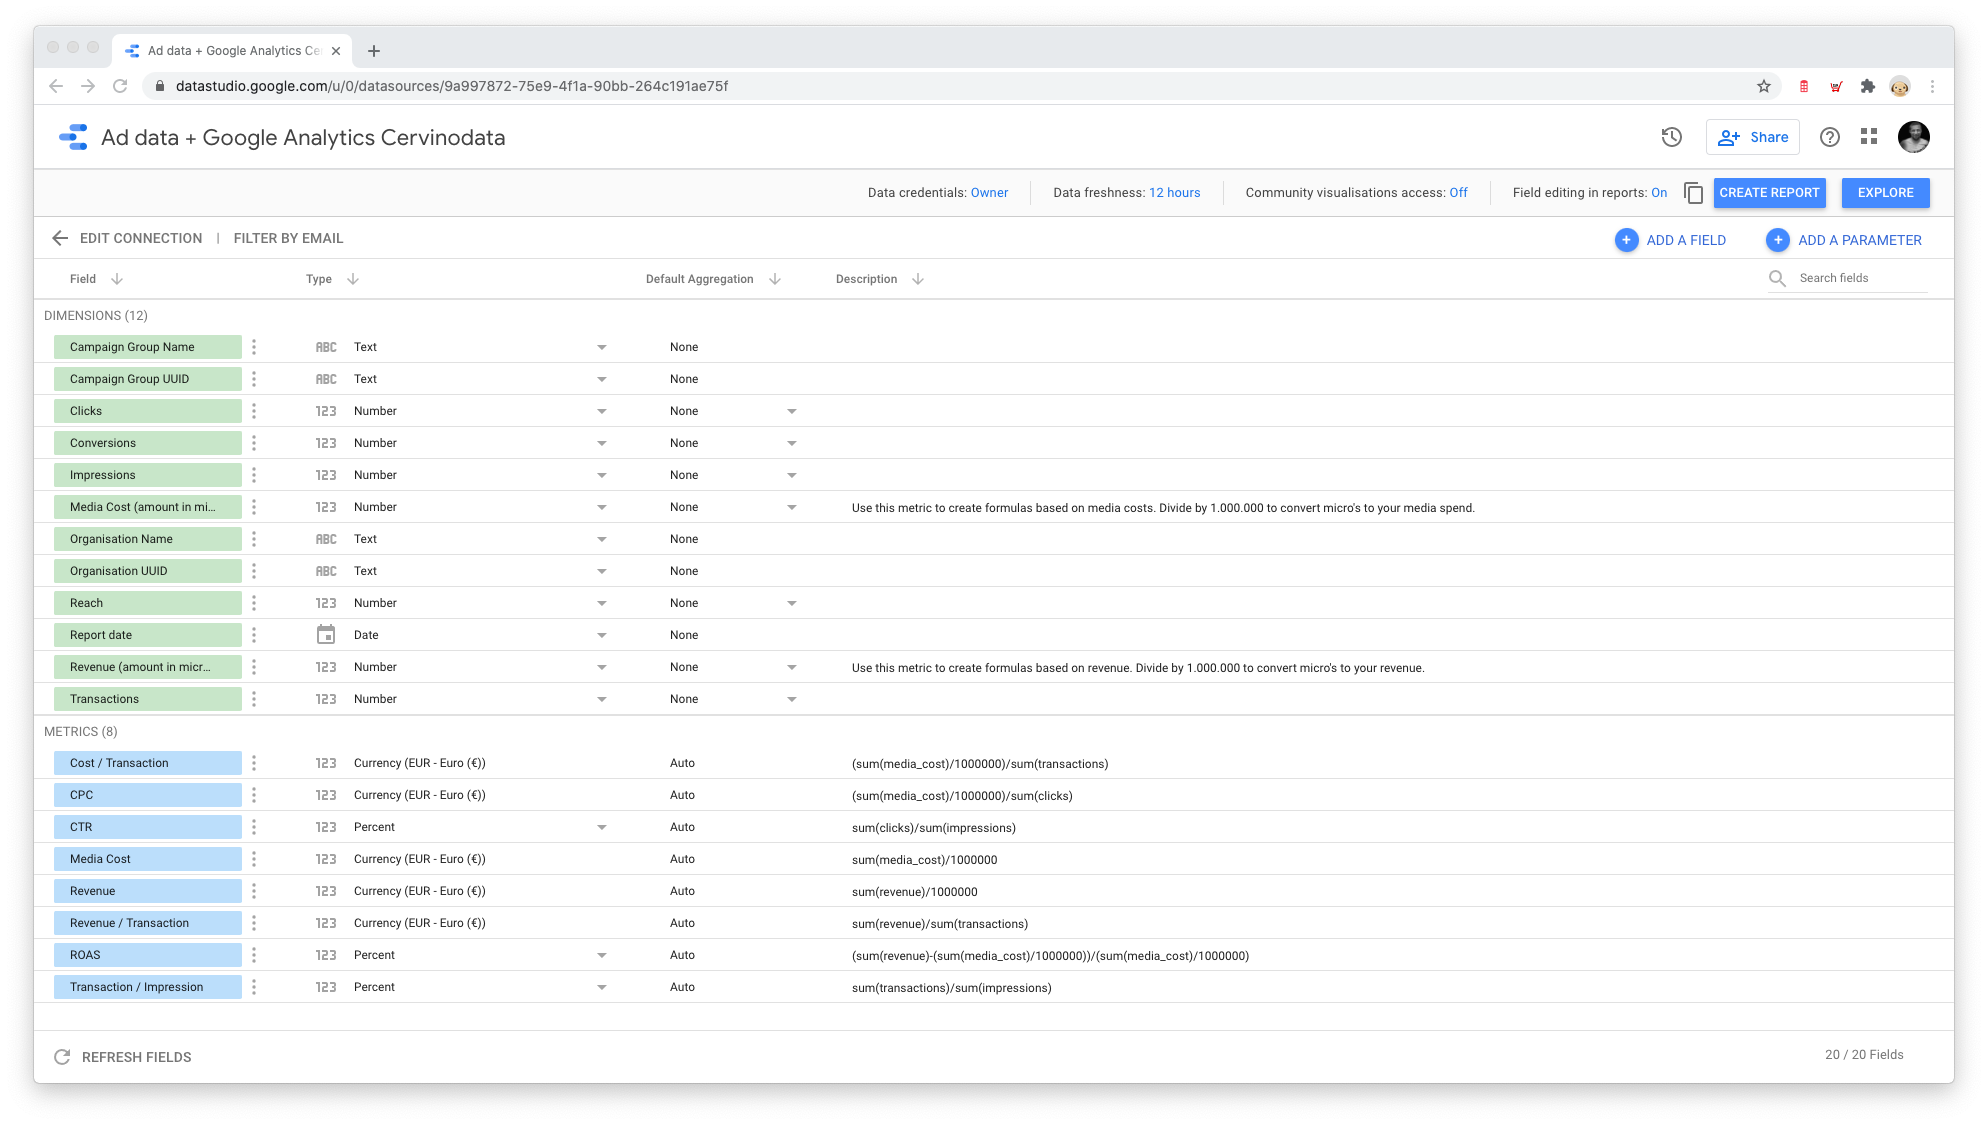Screen dimensions: 1988x1125
Task: Open the three-dot menu for ROAS metric
Action: click(x=254, y=955)
